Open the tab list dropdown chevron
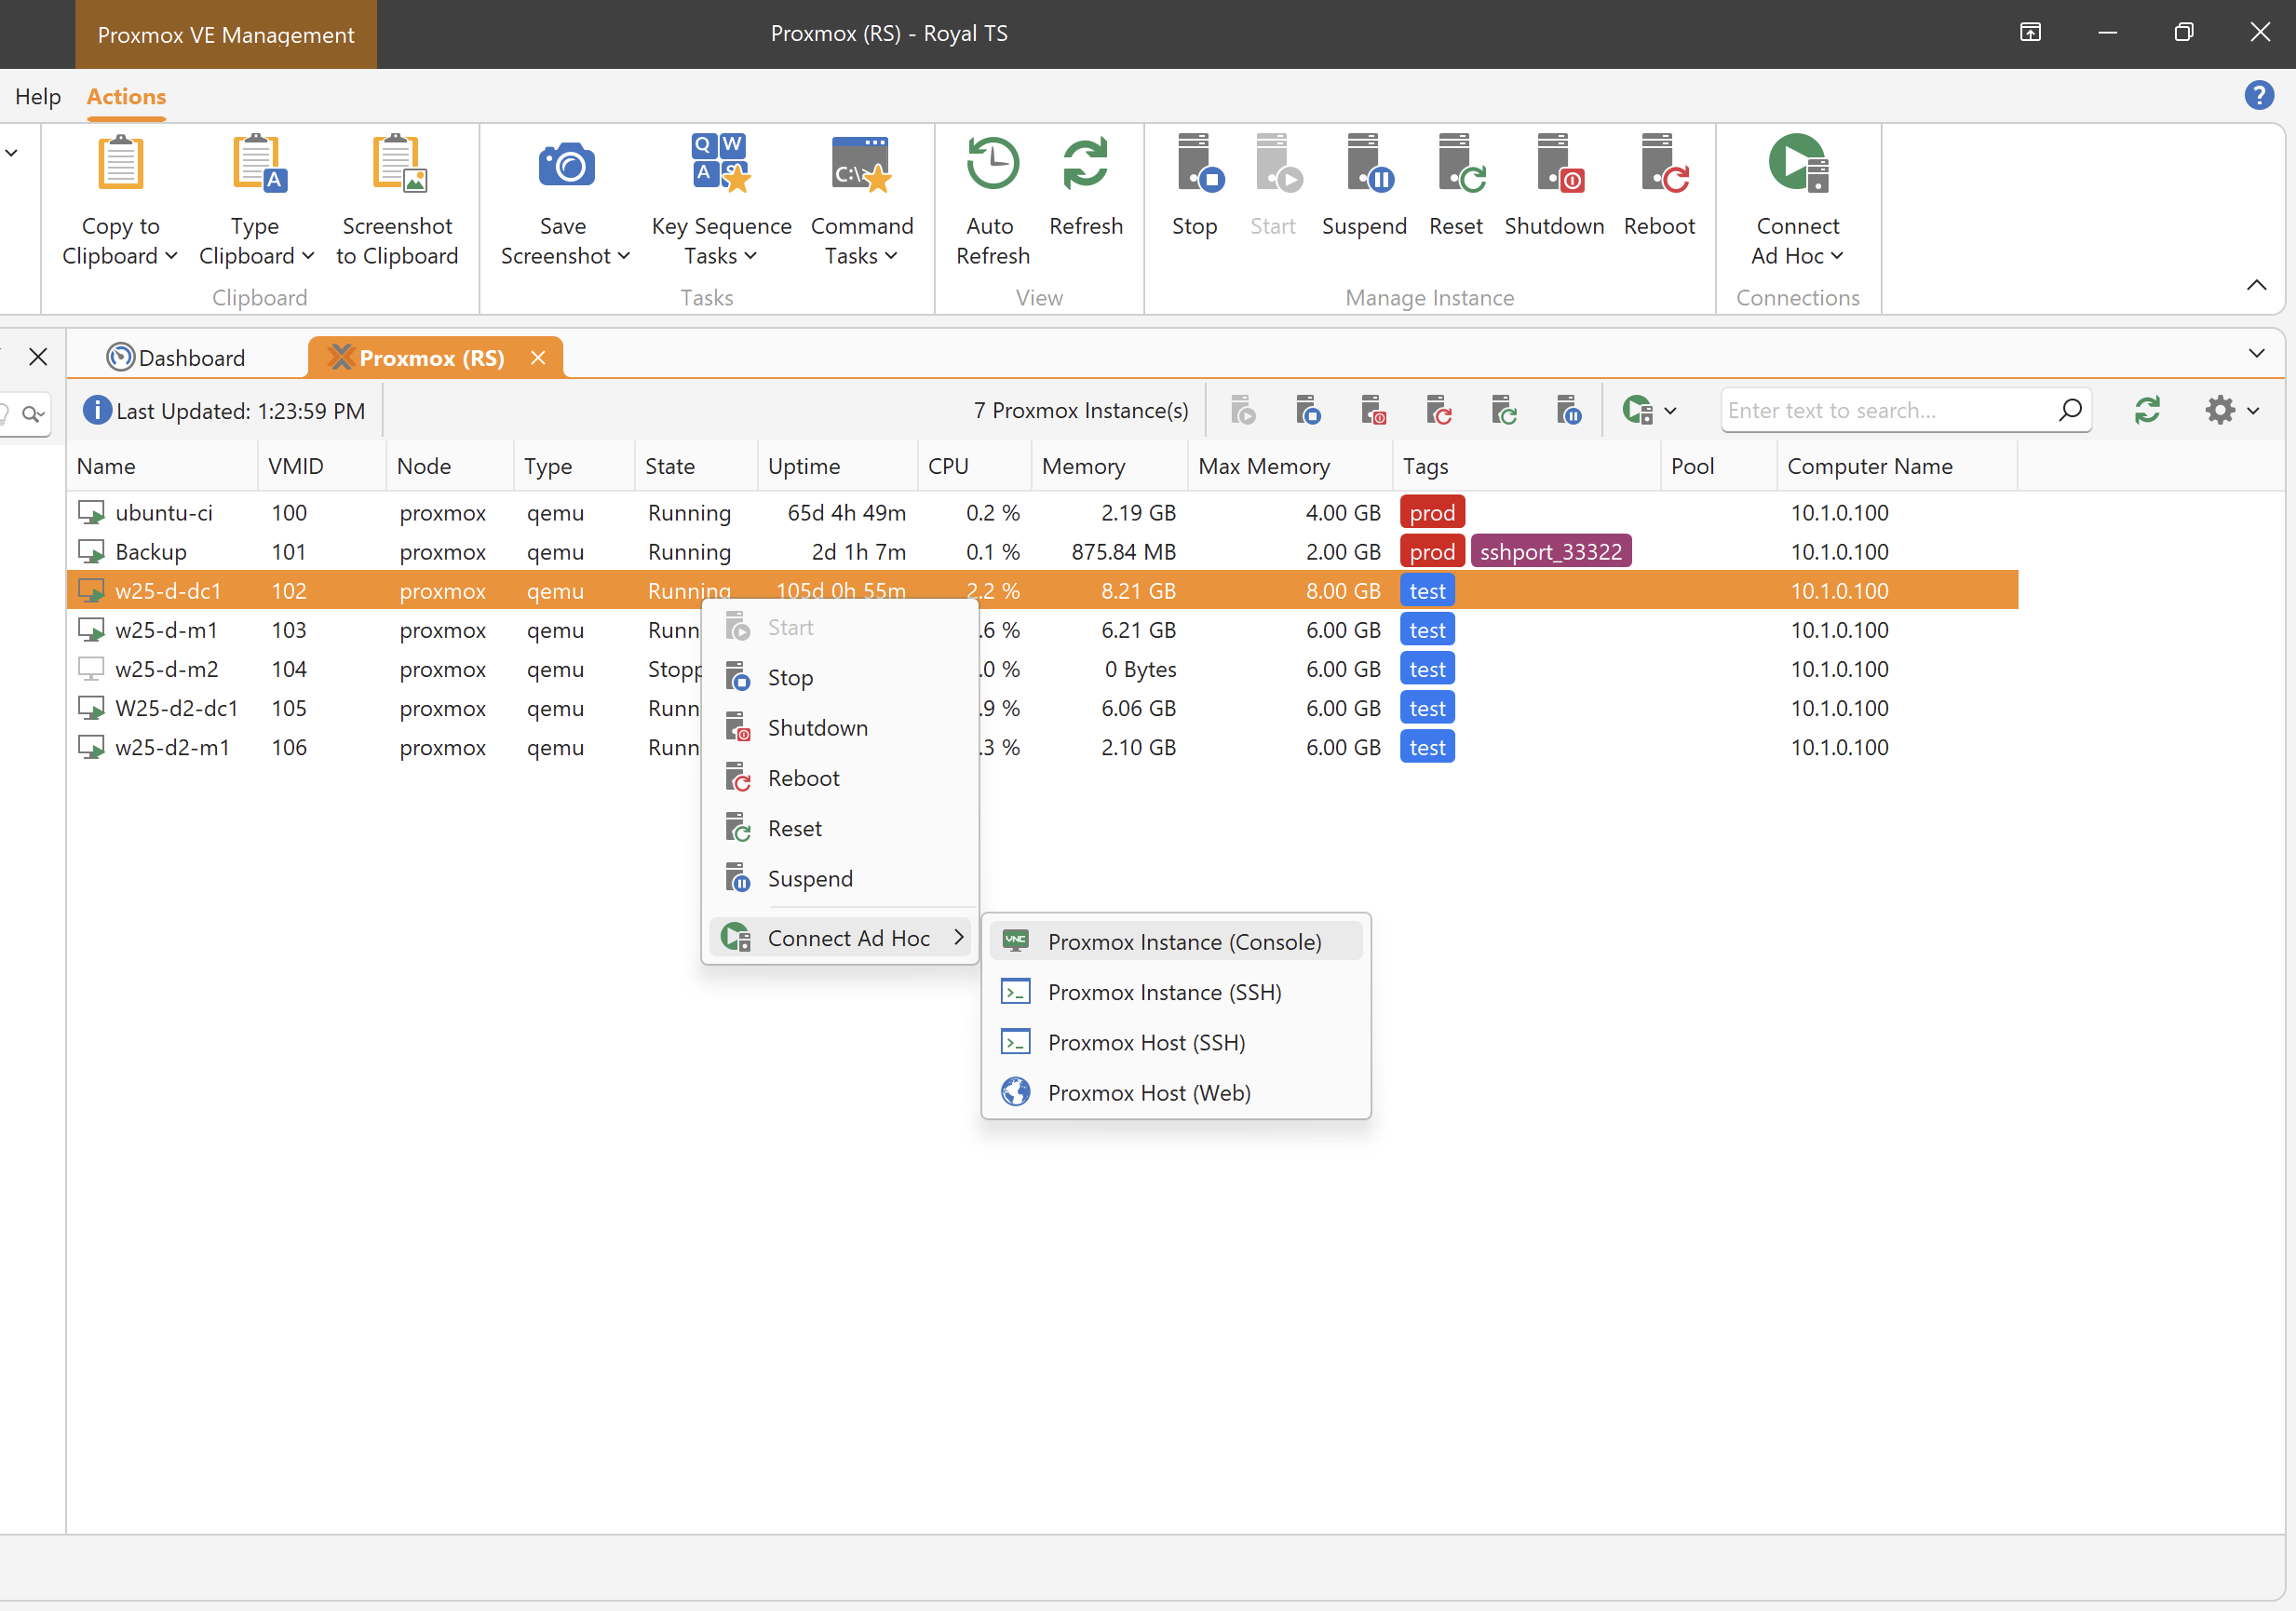The height and width of the screenshot is (1611, 2296). (2256, 353)
